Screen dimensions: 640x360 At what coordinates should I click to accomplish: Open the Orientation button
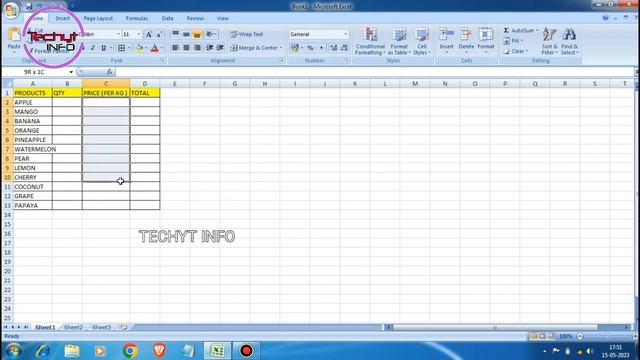[x=211, y=34]
